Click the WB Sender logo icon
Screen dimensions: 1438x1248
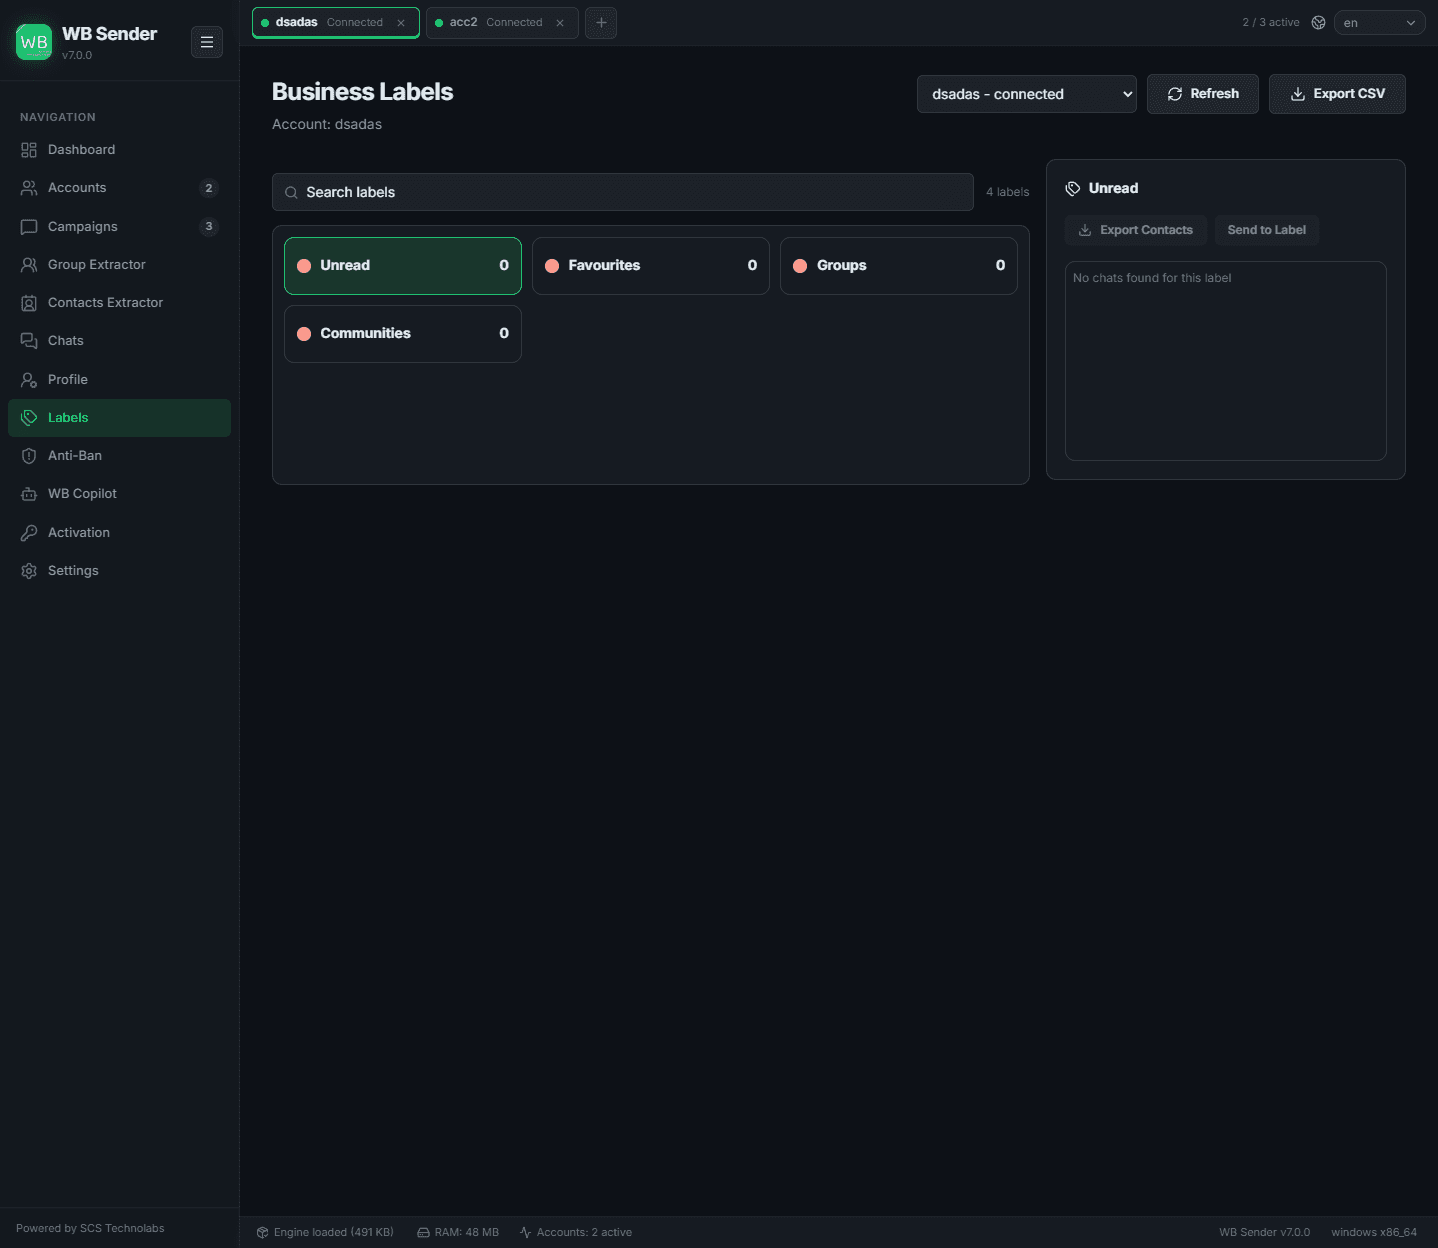[34, 42]
